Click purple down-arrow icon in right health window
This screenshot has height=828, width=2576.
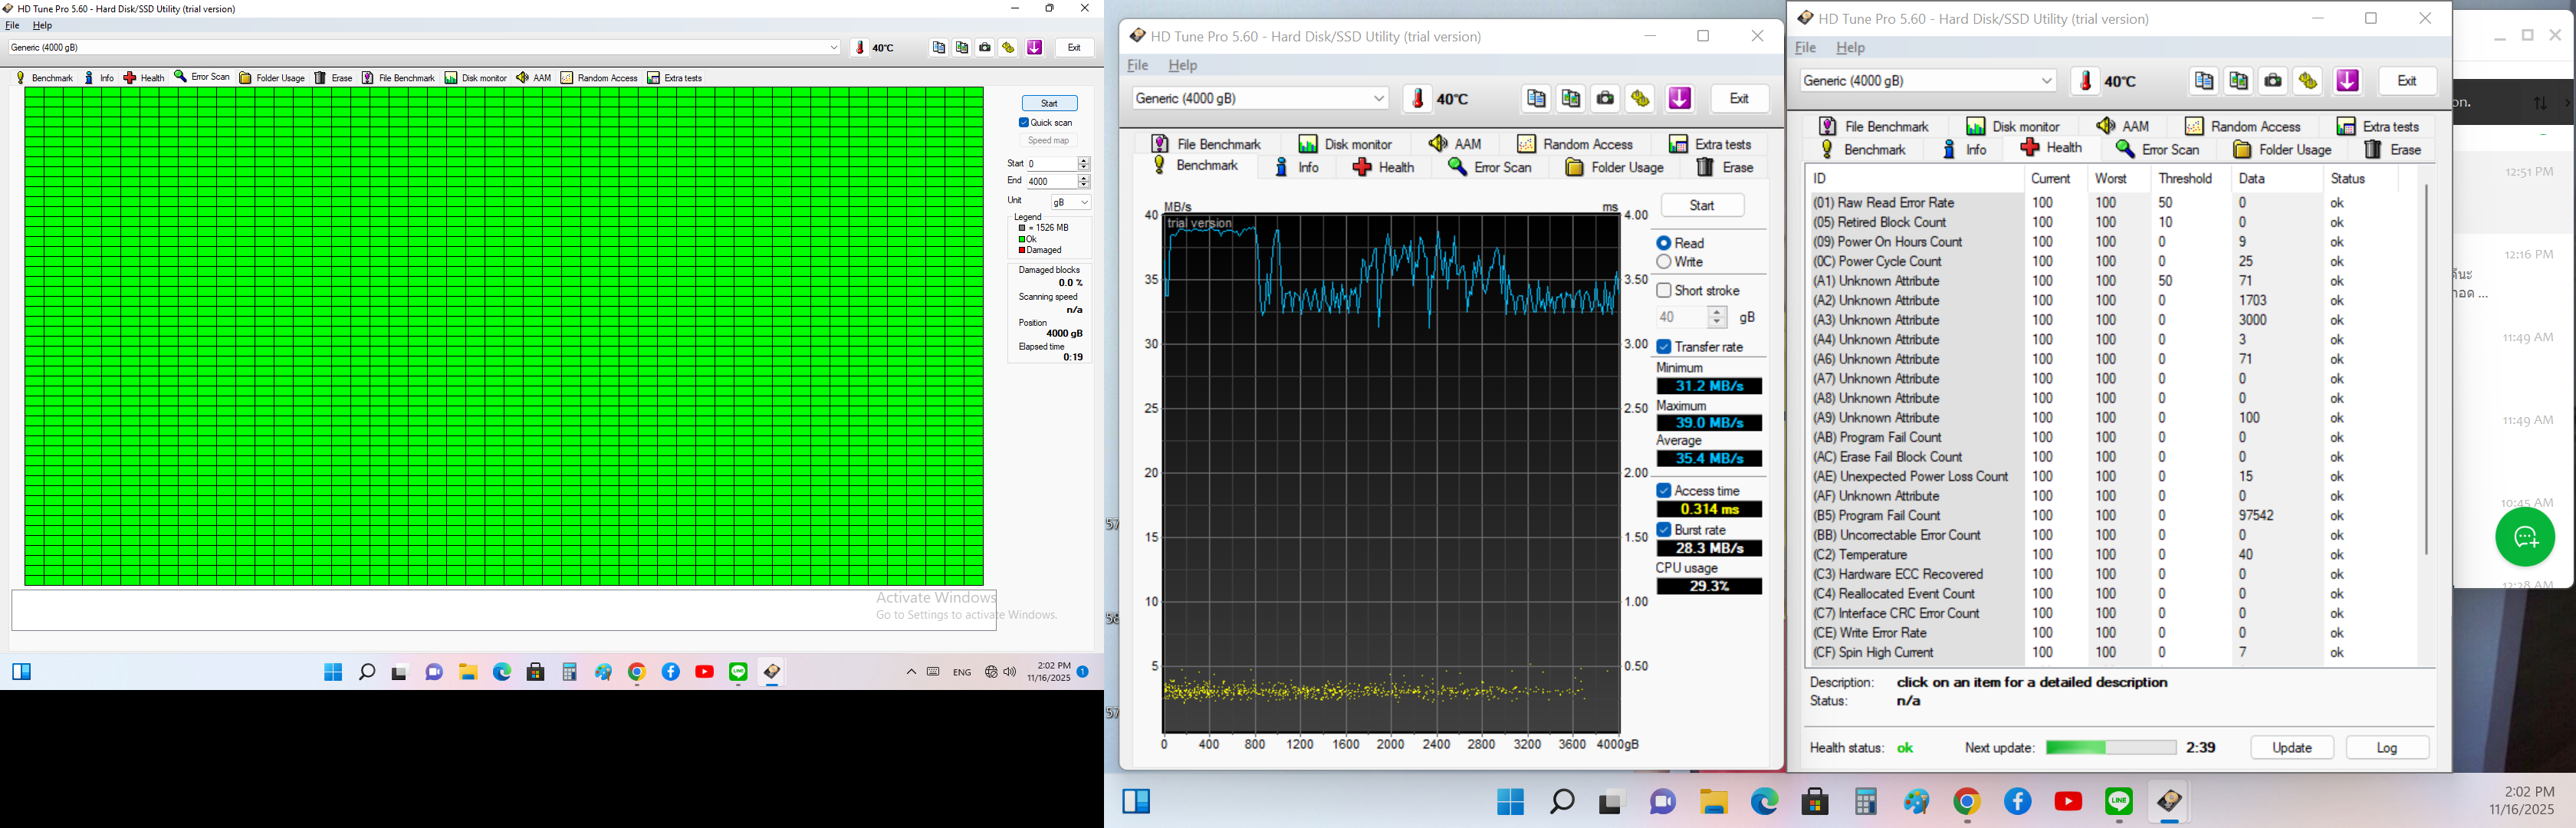tap(2347, 81)
